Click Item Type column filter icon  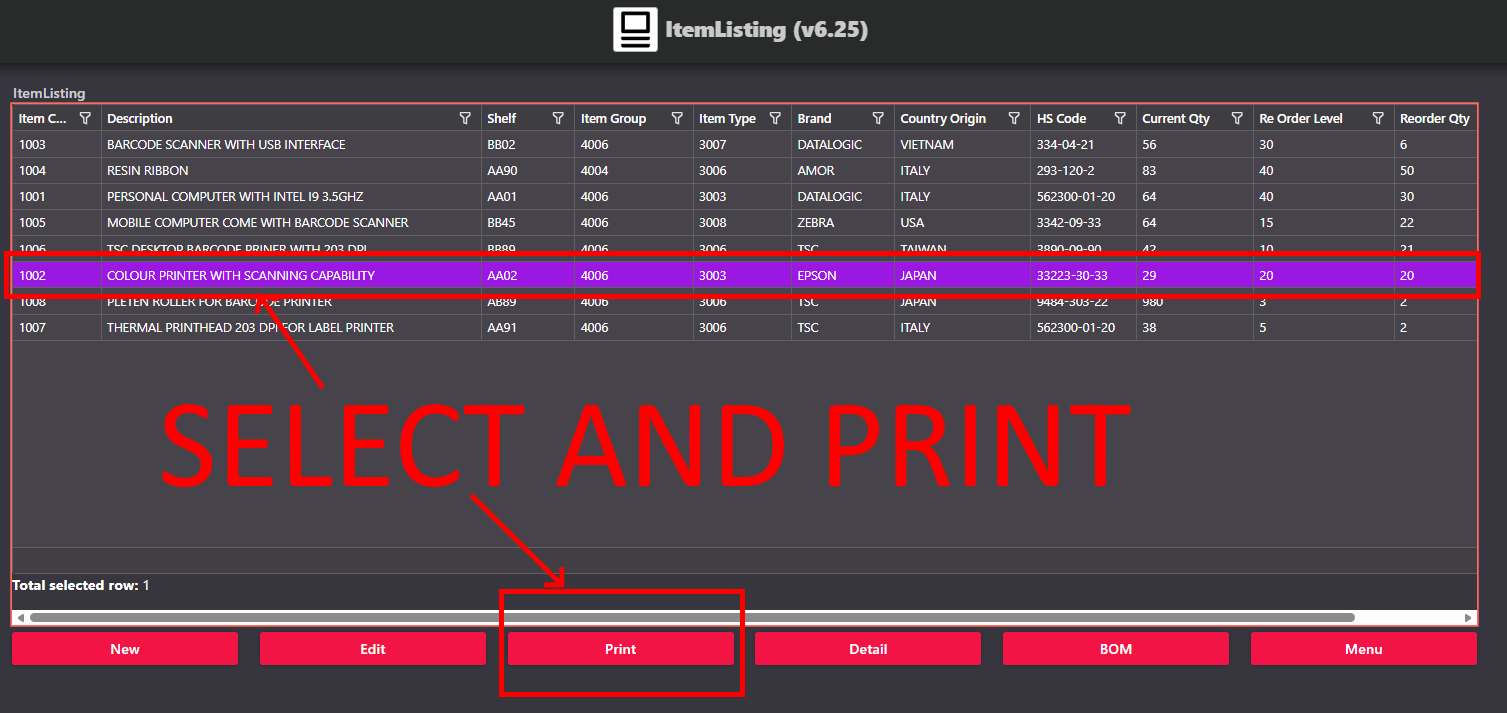(775, 118)
